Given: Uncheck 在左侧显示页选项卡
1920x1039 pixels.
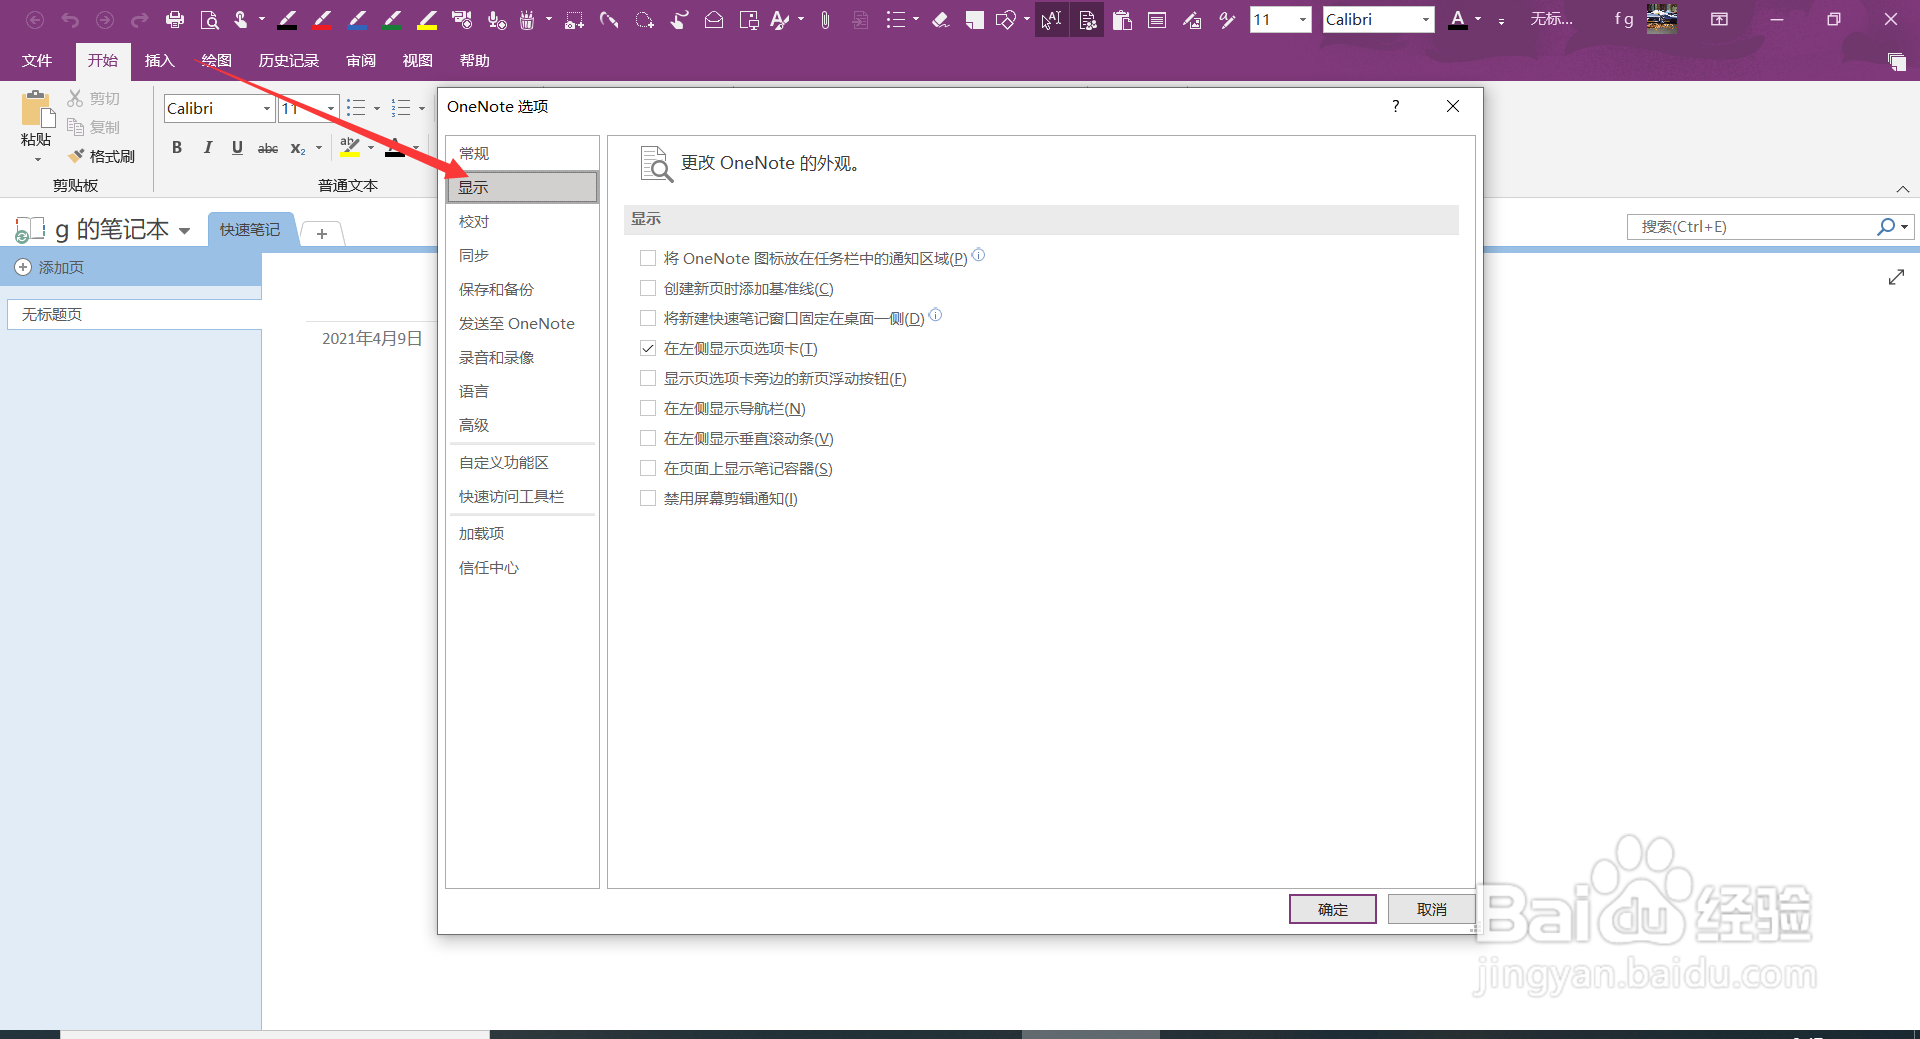Looking at the screenshot, I should [x=648, y=348].
